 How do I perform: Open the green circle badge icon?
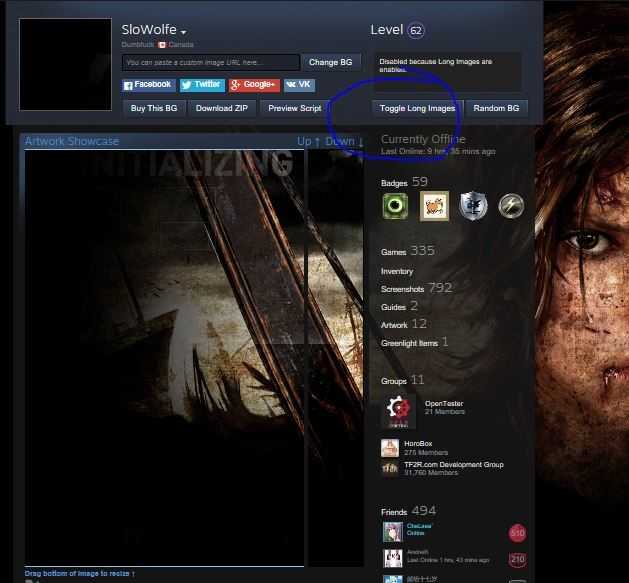point(395,206)
